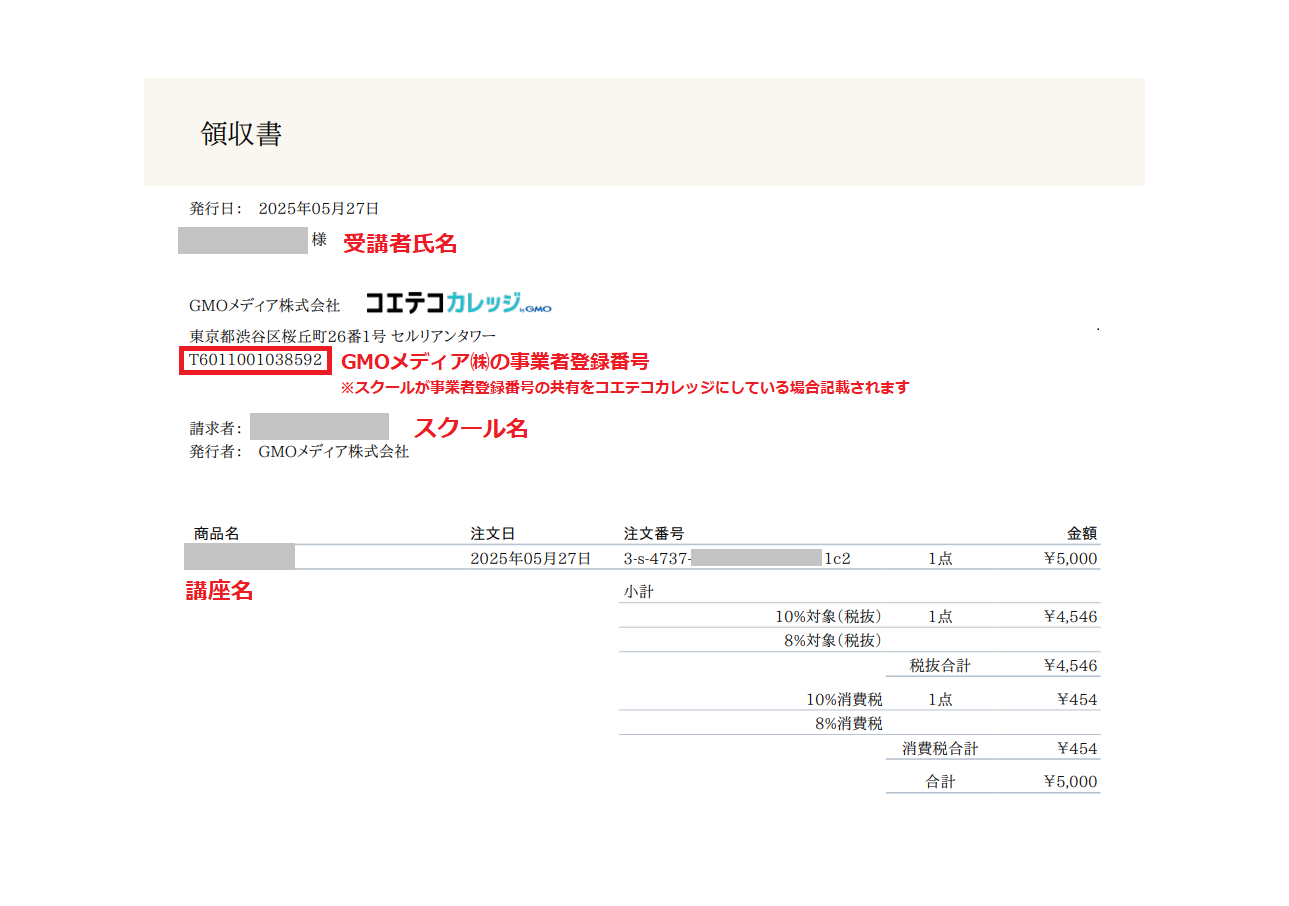Click 1点 in the 10%消費税 row
Viewport: 1289px width, 906px height.
940,699
